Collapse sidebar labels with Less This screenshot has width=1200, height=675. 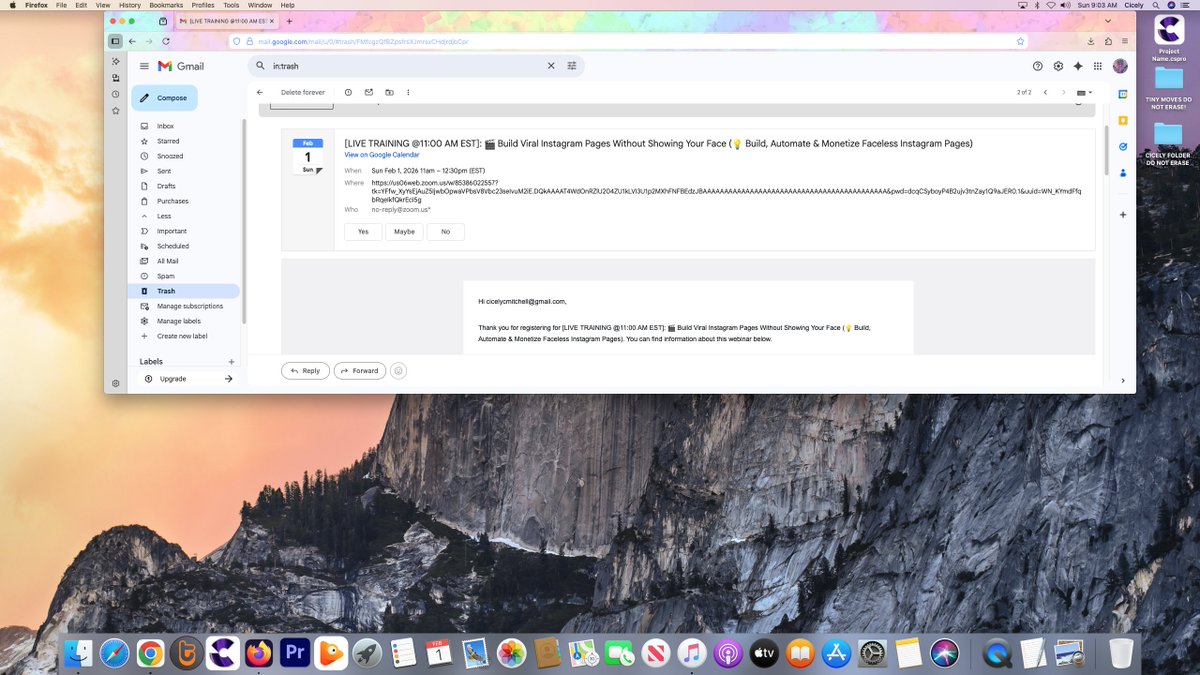[x=164, y=216]
